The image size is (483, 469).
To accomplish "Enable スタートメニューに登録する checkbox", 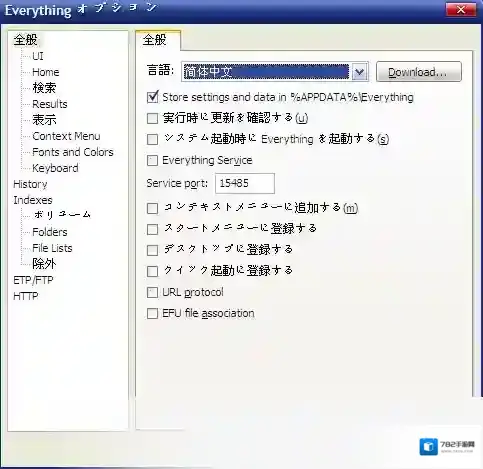I will pos(153,229).
